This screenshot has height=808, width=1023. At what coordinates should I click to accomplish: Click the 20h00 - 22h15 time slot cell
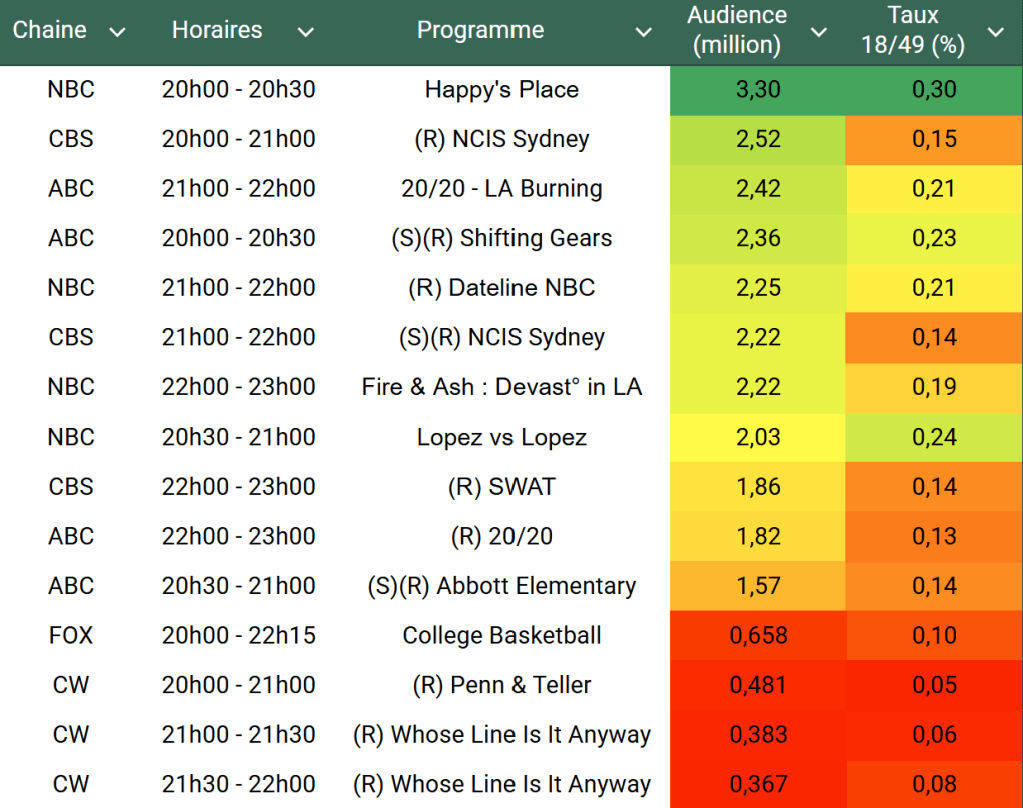click(238, 635)
